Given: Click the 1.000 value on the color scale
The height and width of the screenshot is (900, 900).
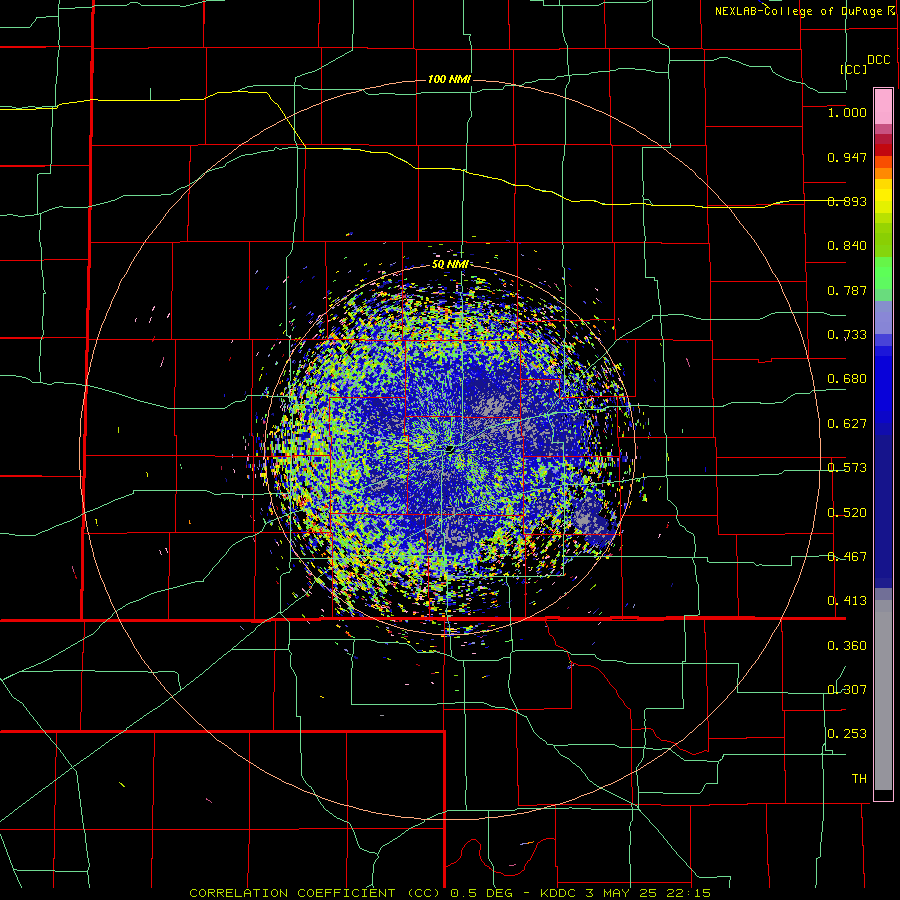Looking at the screenshot, I should pos(847,112).
